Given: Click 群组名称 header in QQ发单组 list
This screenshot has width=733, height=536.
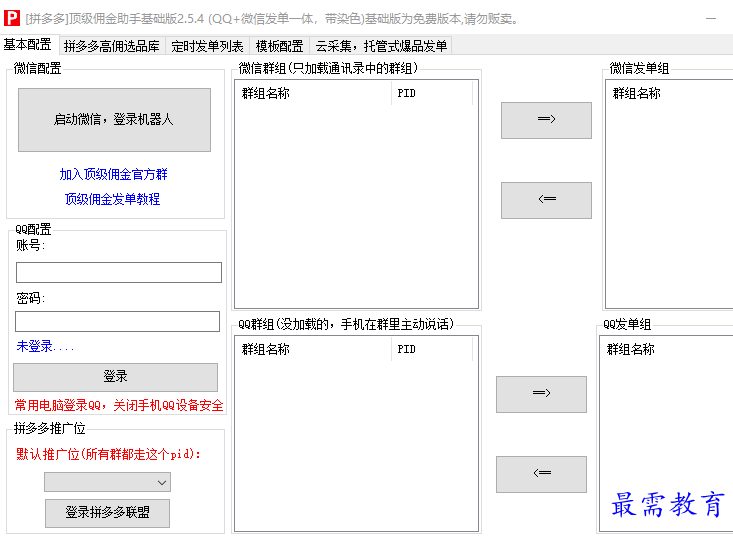Looking at the screenshot, I should (x=631, y=349).
